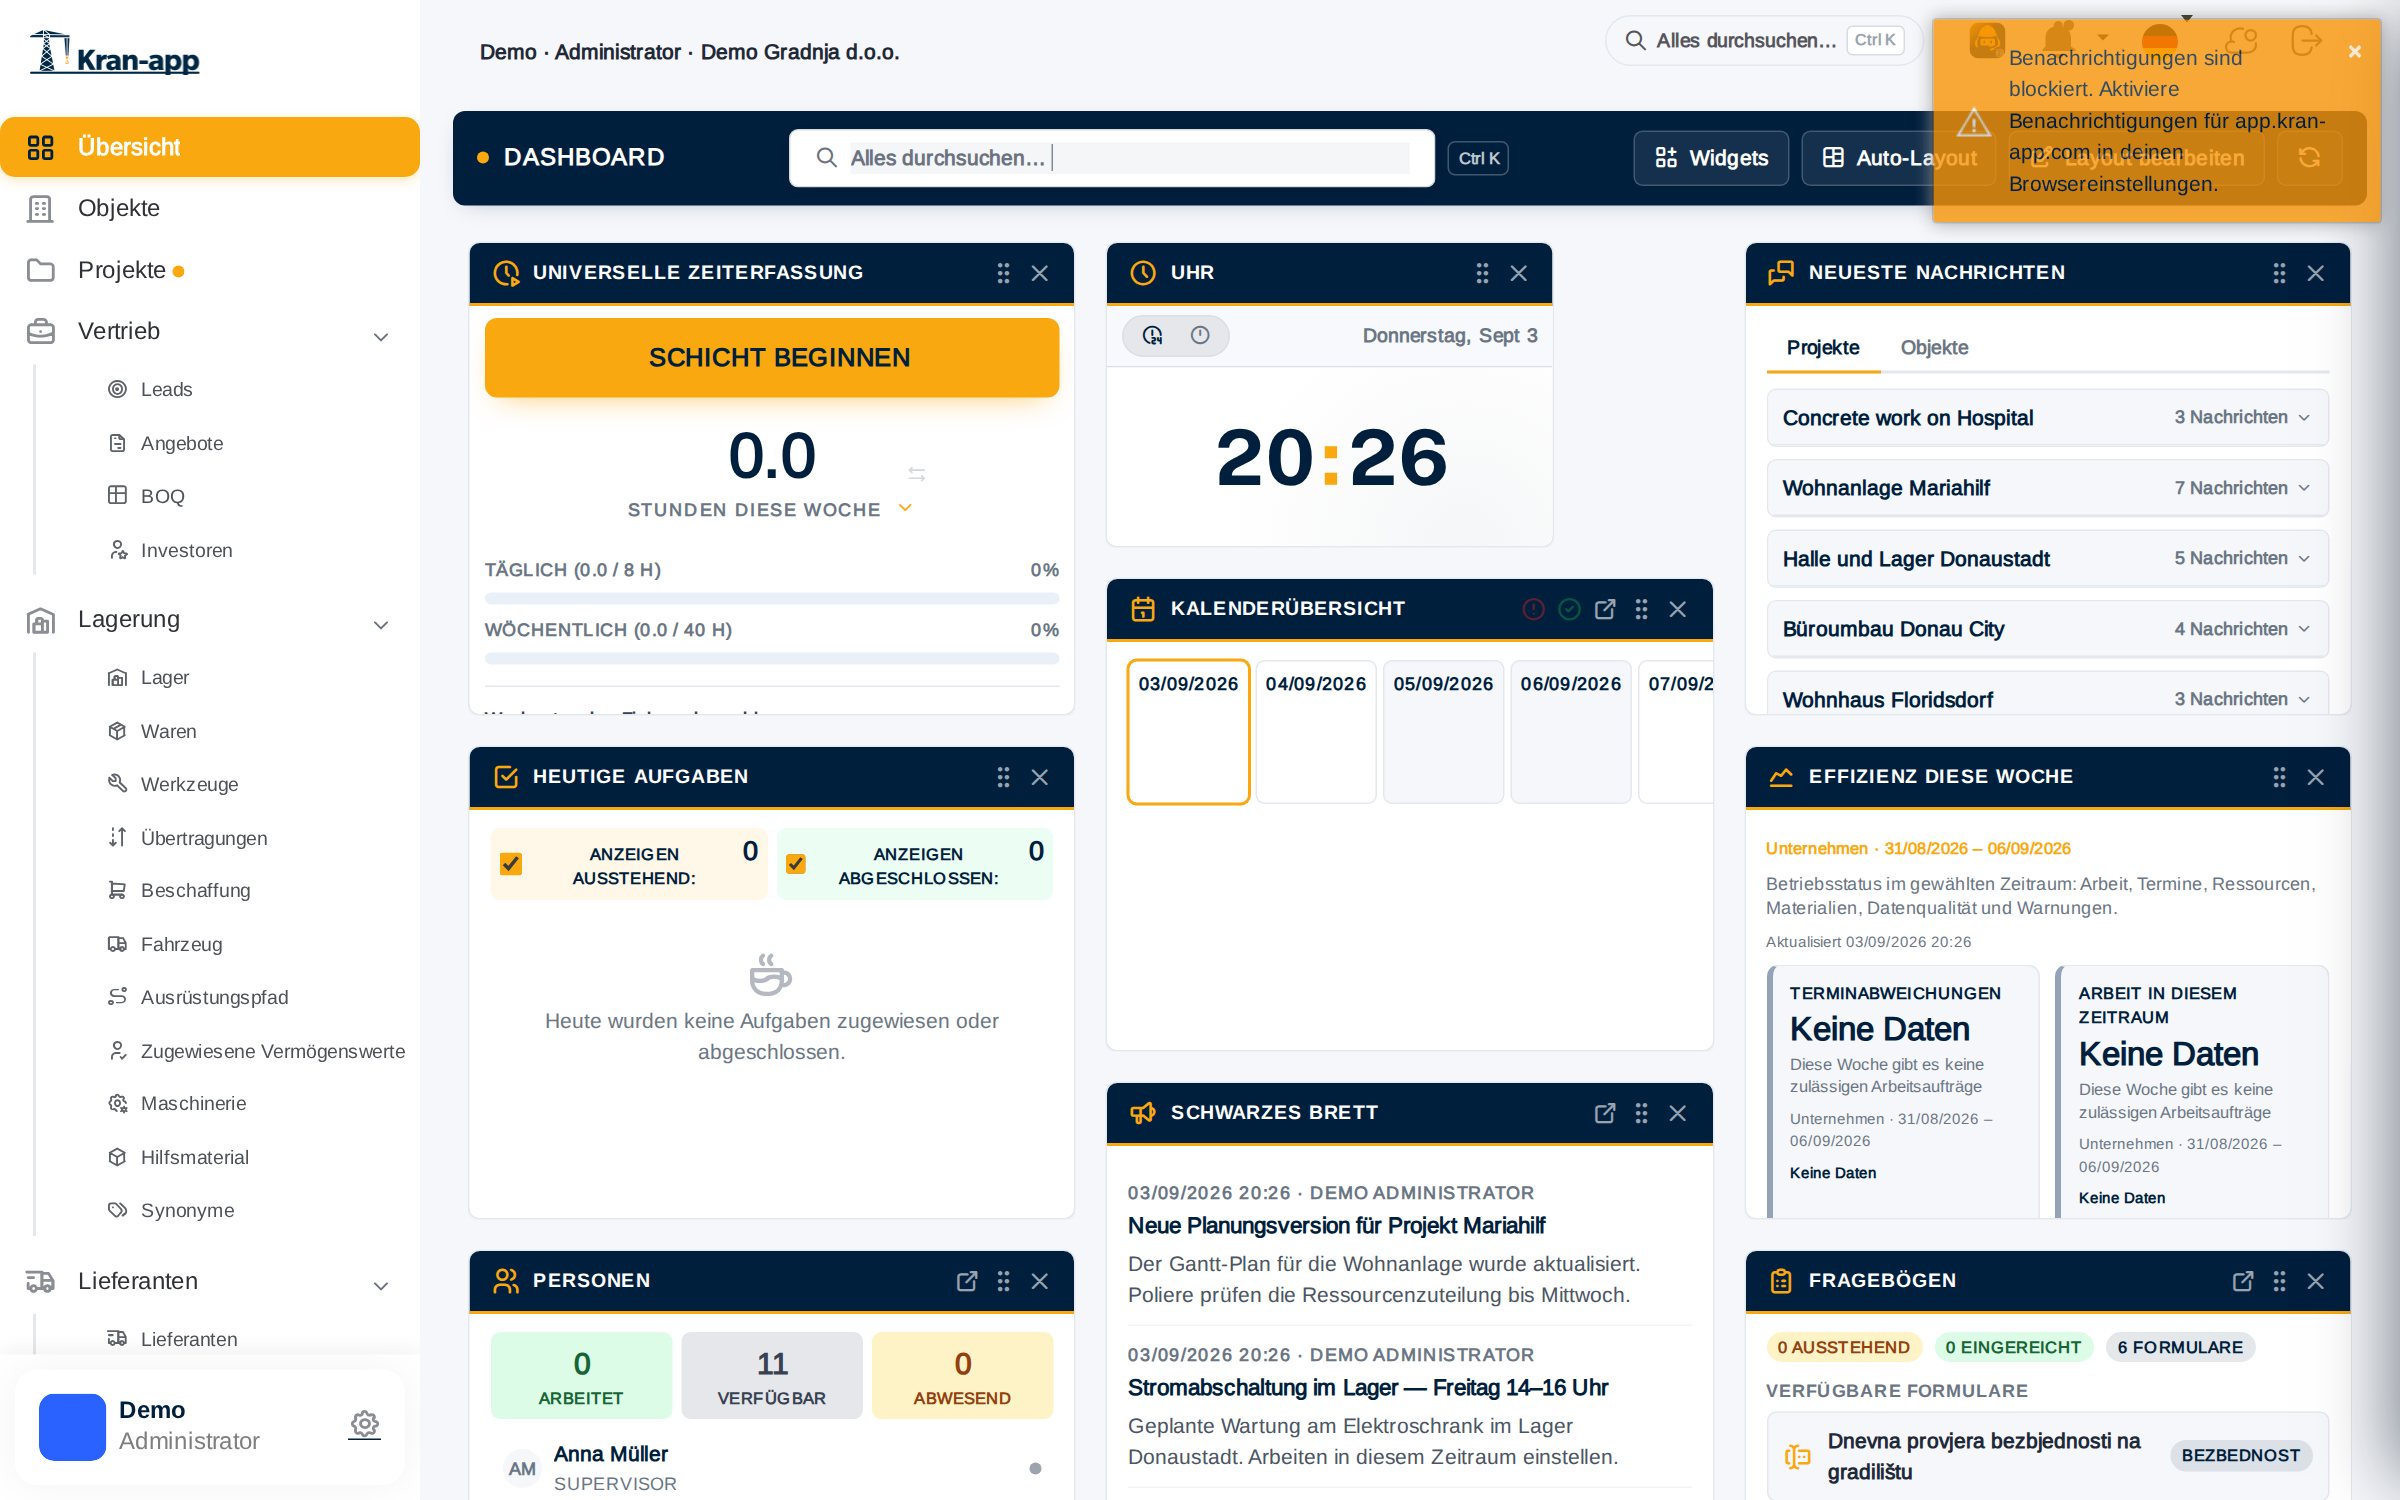Open the Personen widget popout icon

coord(967,1281)
